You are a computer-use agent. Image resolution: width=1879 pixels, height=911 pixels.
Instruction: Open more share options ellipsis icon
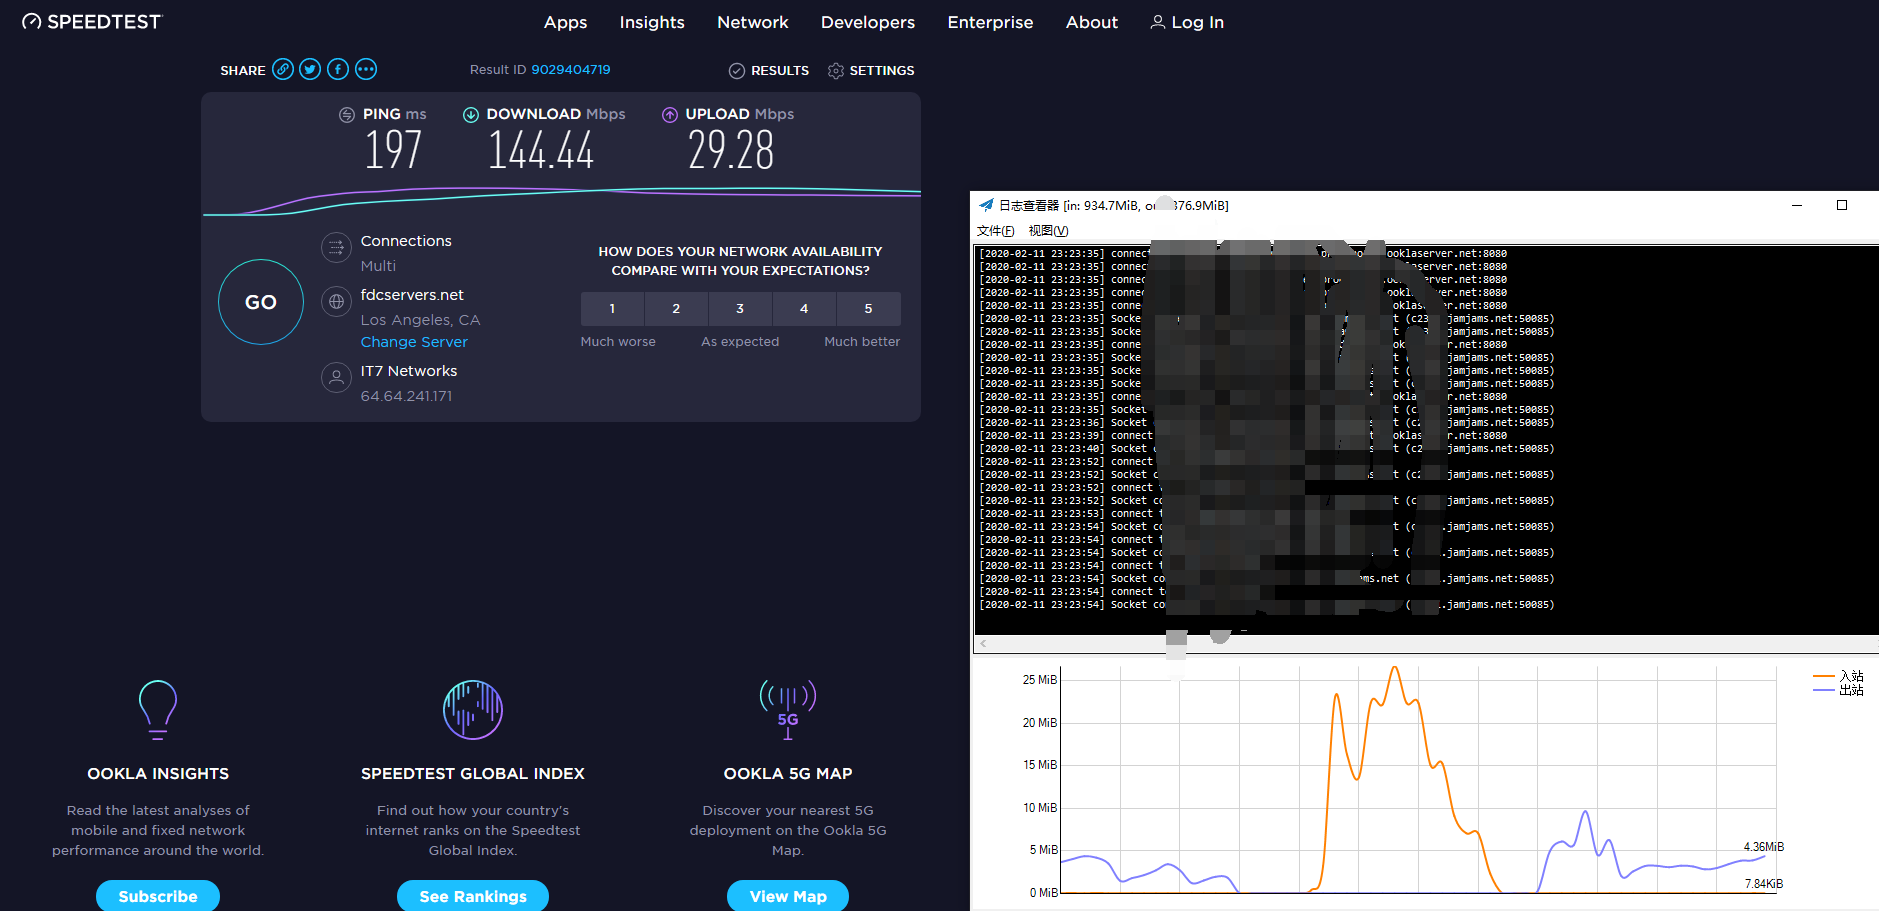click(x=366, y=69)
